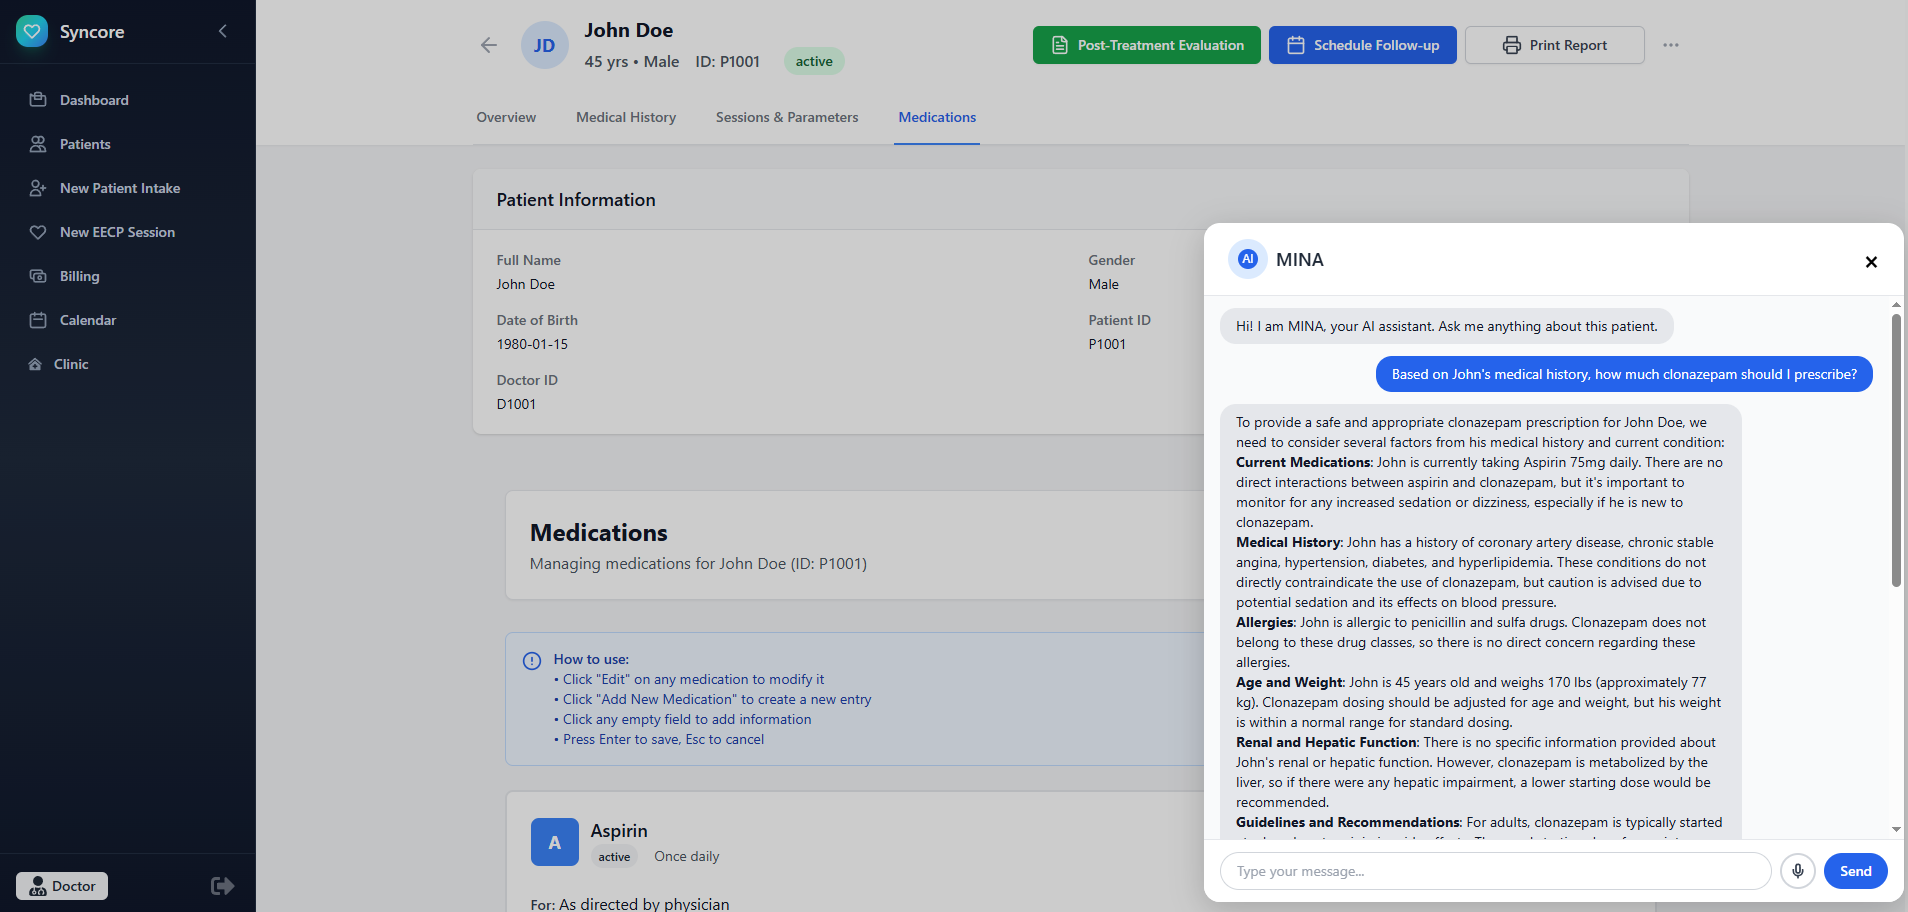
Task: Open the Calendar sidebar item
Action: point(88,320)
